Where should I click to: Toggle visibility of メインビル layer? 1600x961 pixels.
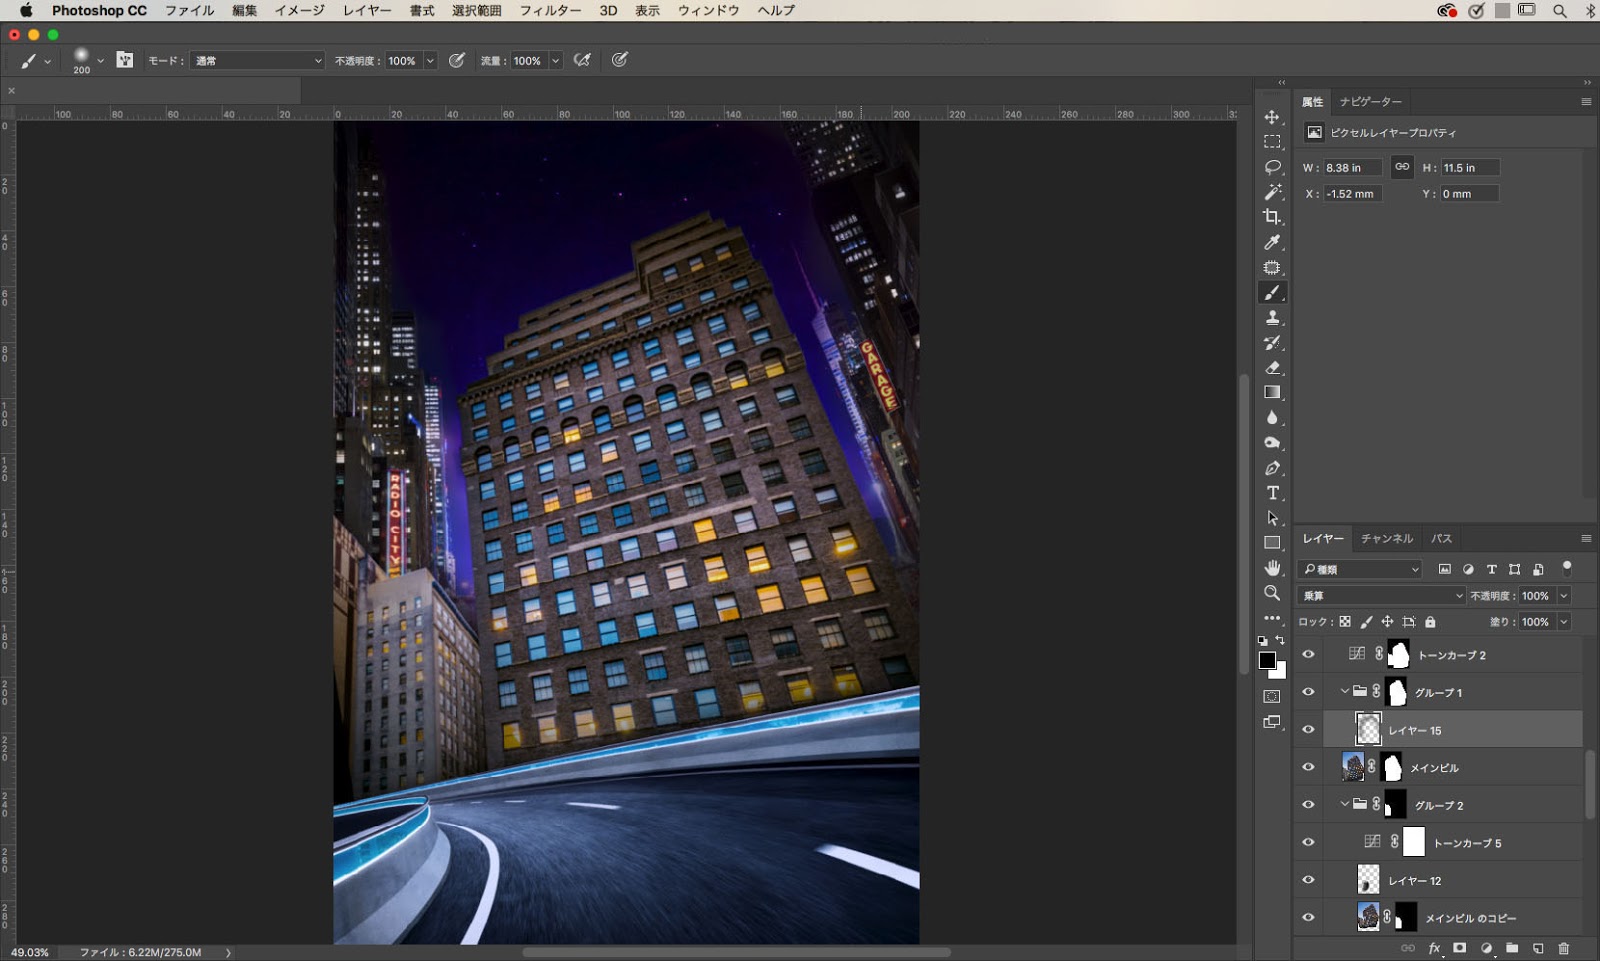(x=1308, y=768)
